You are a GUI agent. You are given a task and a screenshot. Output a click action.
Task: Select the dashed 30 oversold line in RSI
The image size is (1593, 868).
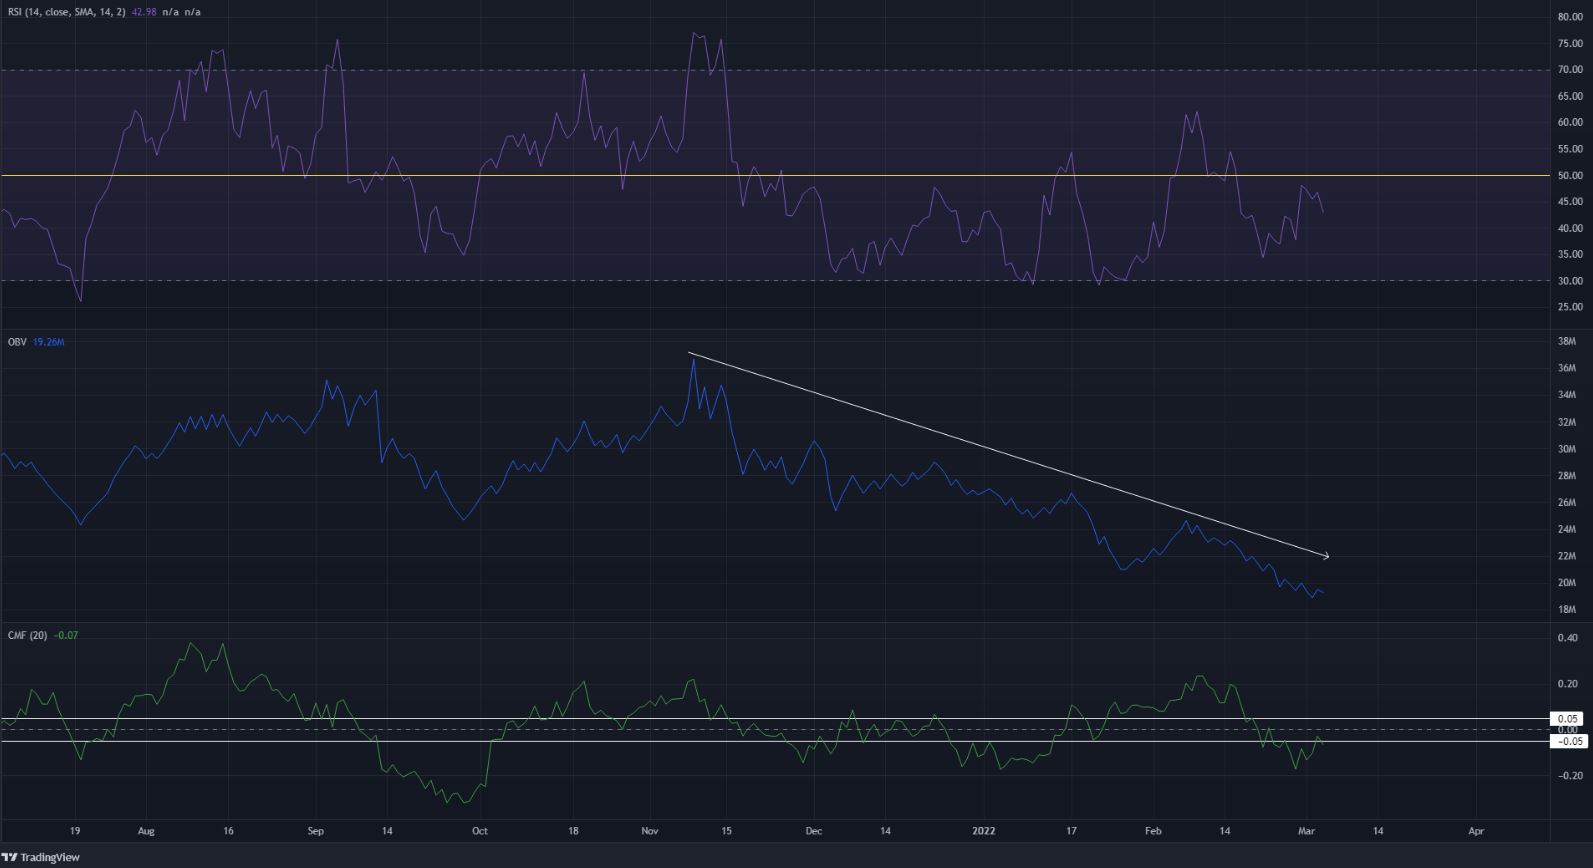[x=700, y=281]
